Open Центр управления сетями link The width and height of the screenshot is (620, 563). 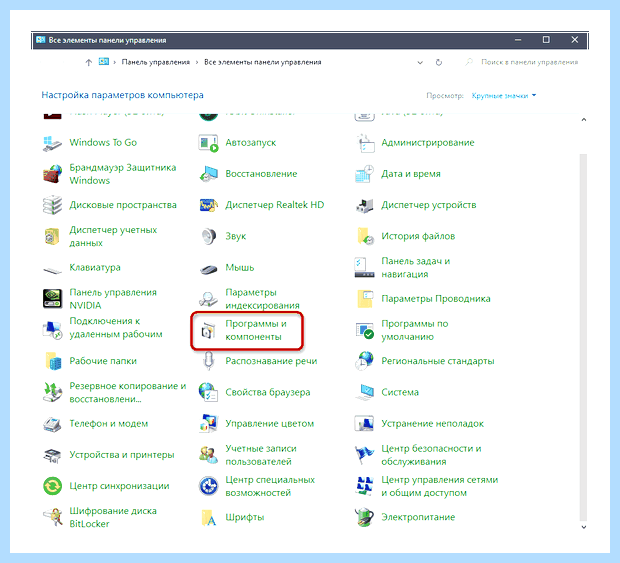pyautogui.click(x=440, y=486)
